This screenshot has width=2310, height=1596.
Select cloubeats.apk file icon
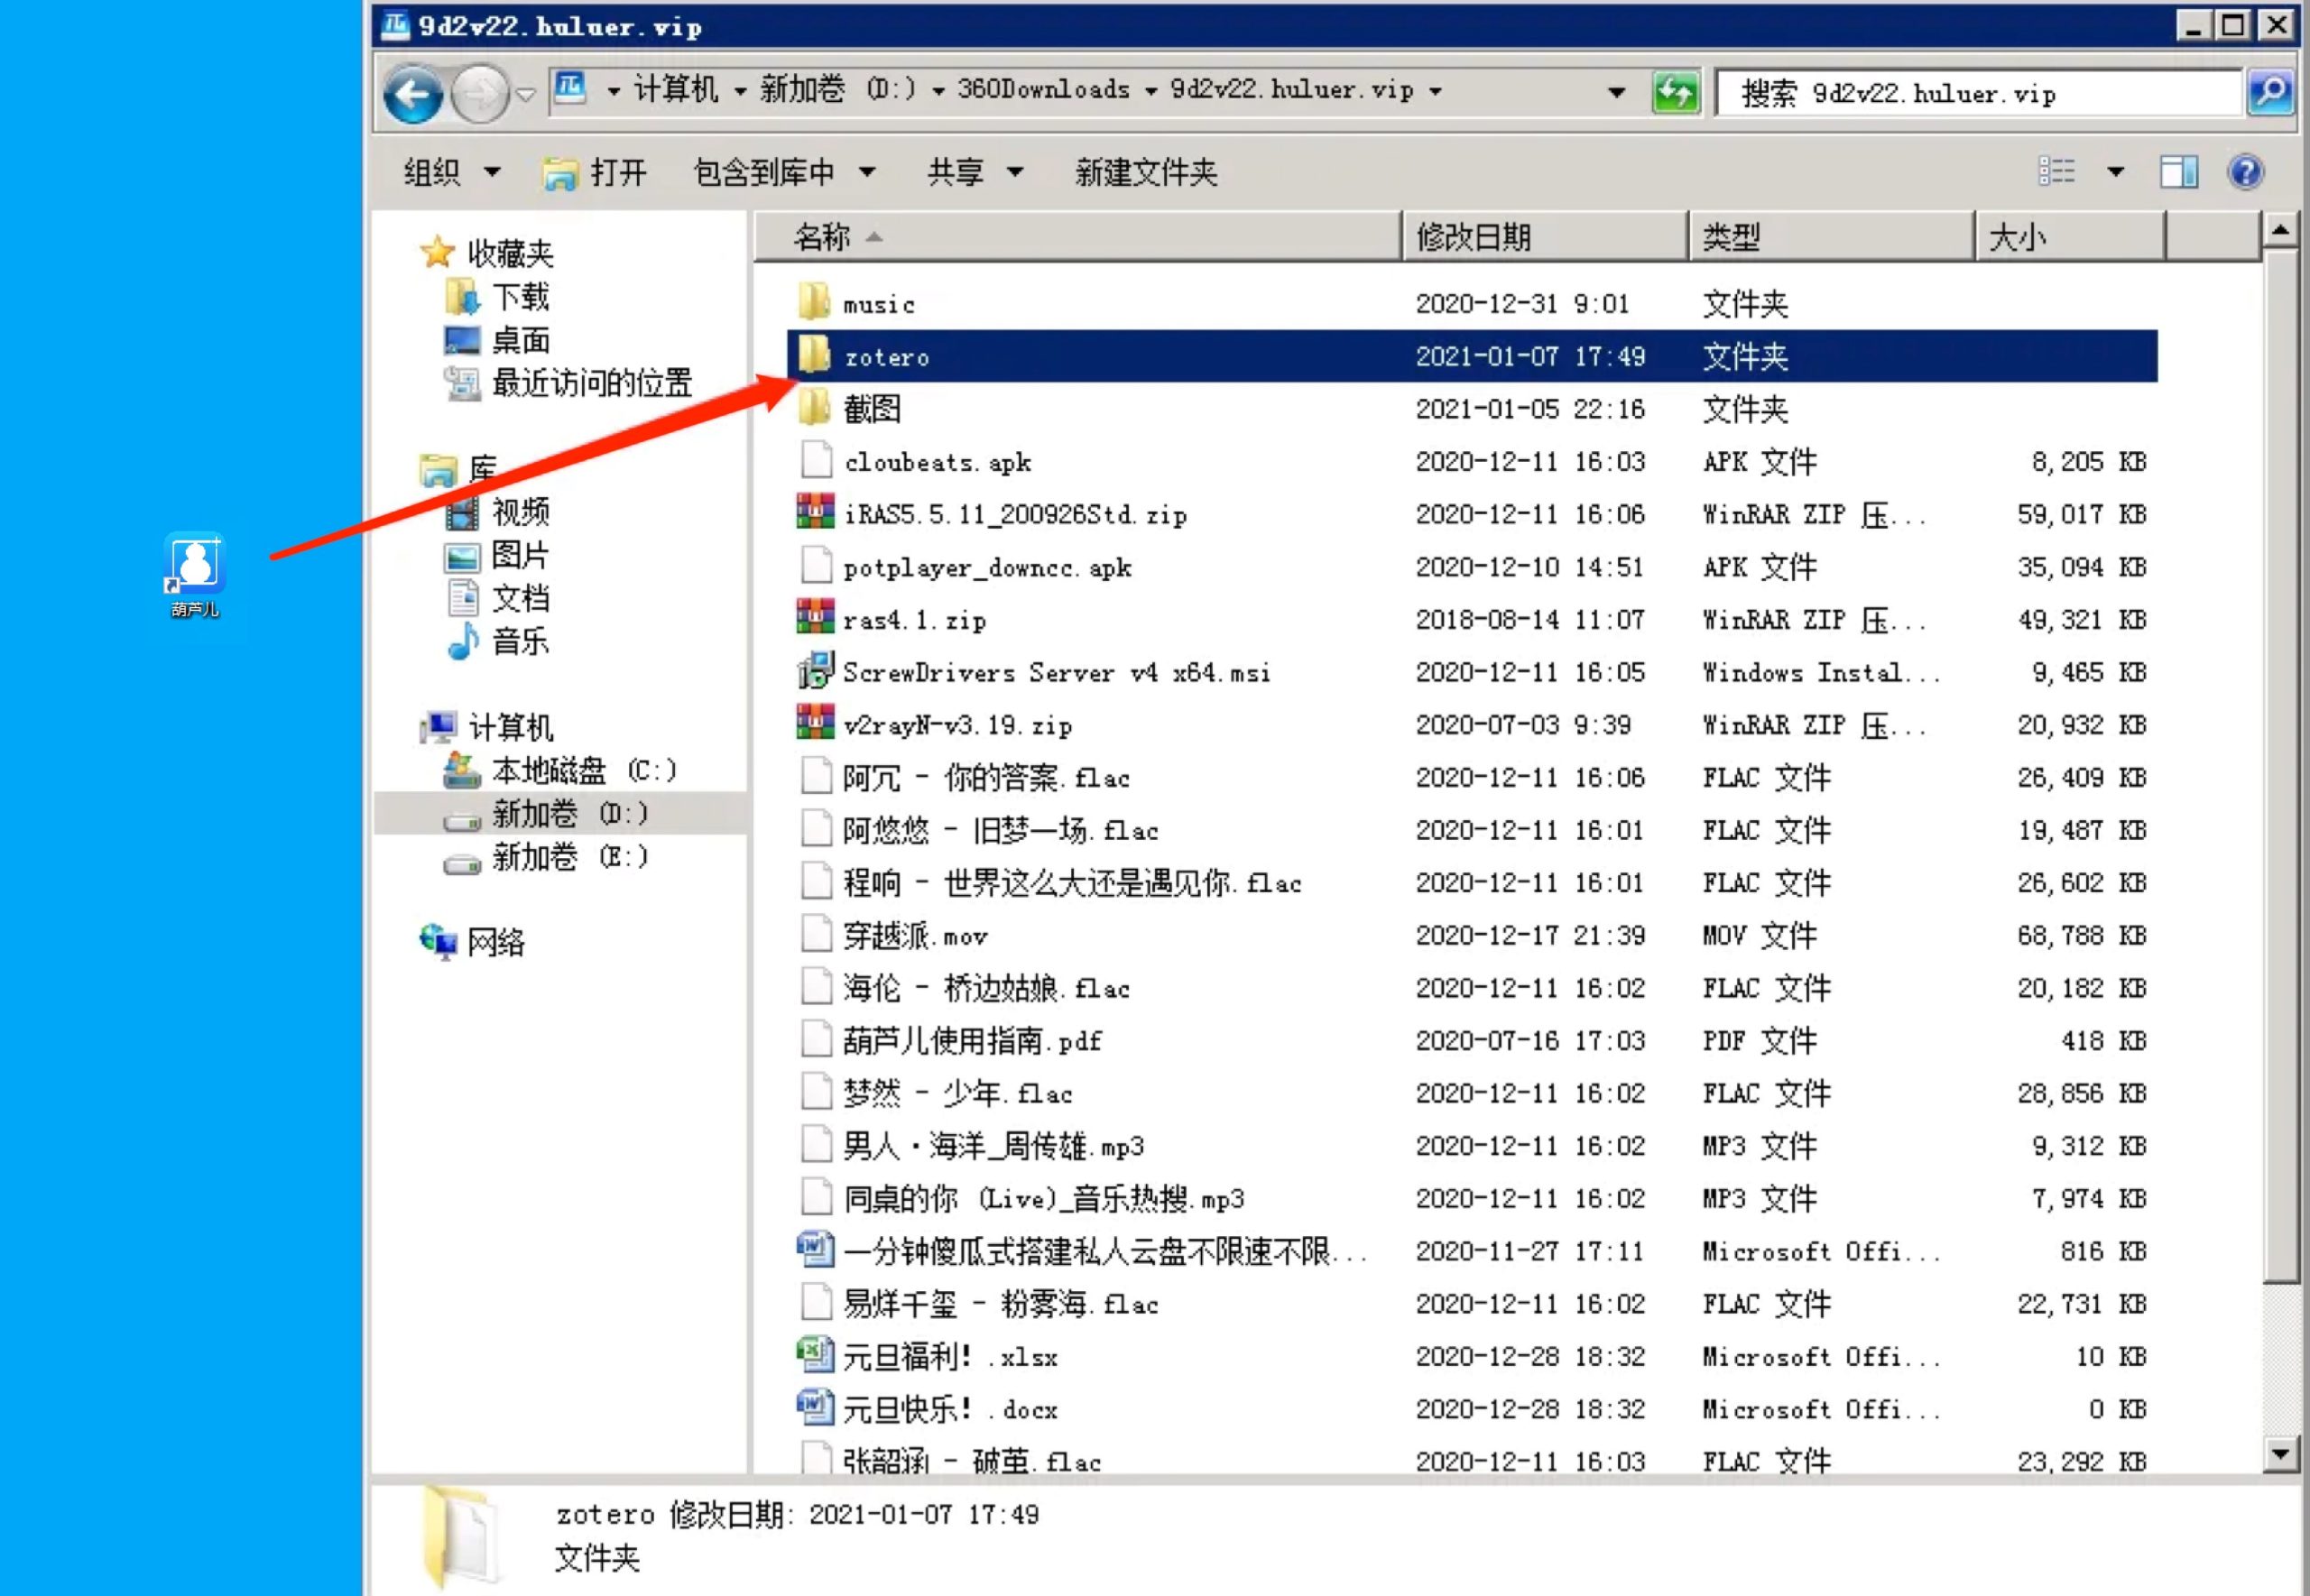pos(816,460)
